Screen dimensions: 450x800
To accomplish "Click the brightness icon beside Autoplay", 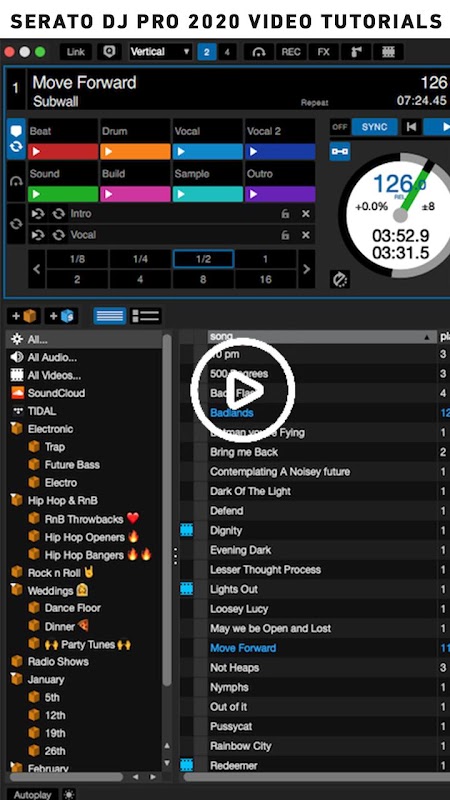I will coord(69,794).
